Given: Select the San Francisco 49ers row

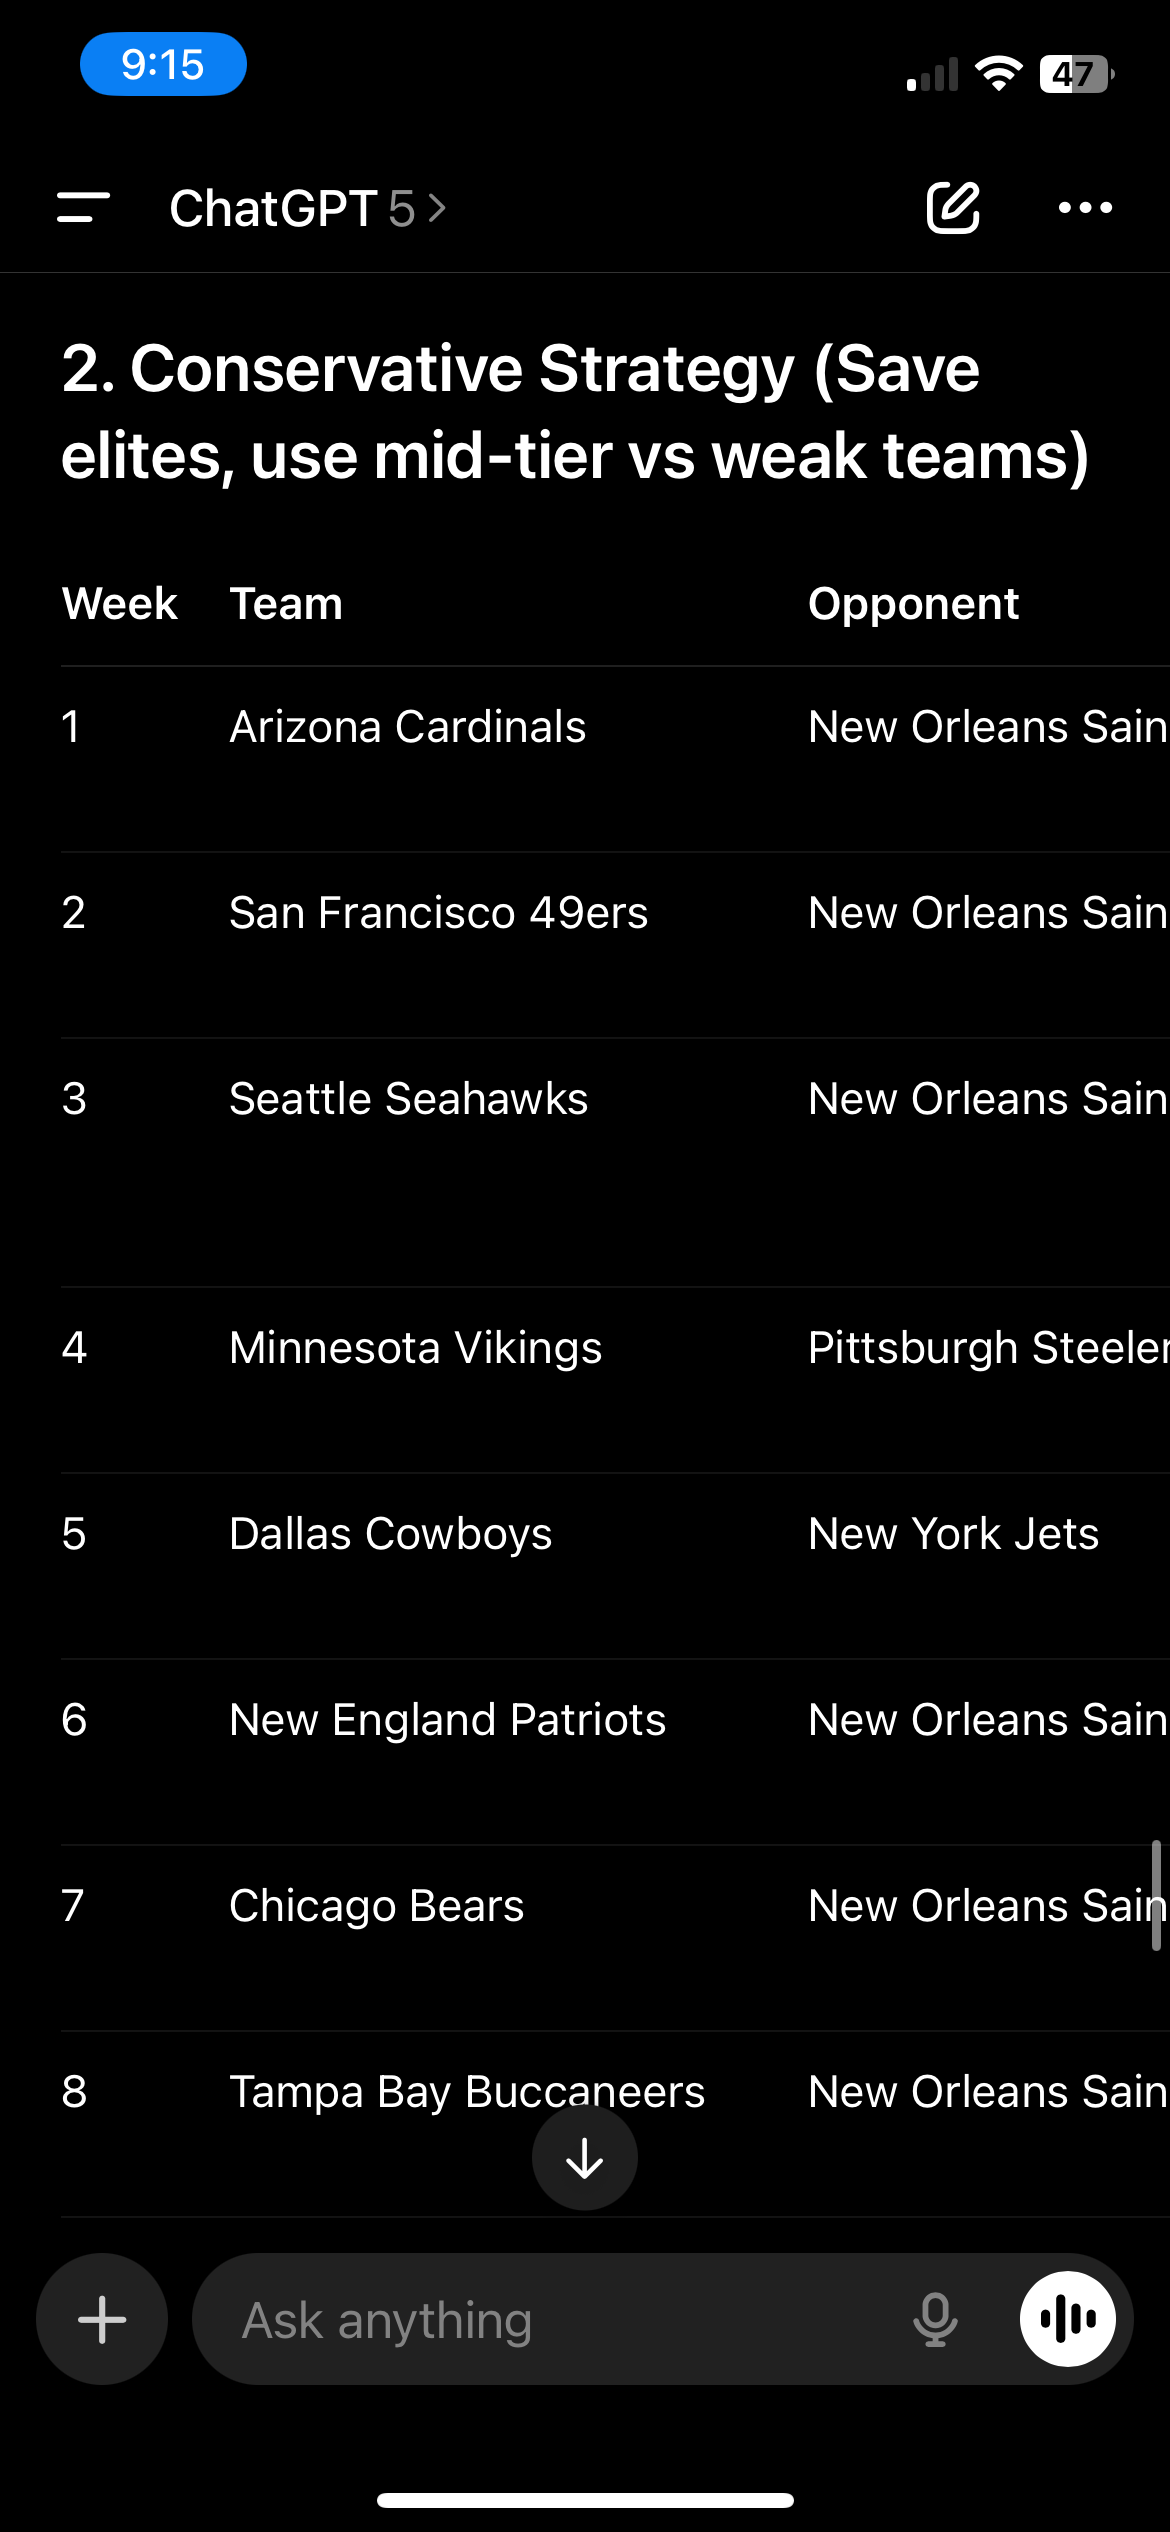Looking at the screenshot, I should pos(615,913).
